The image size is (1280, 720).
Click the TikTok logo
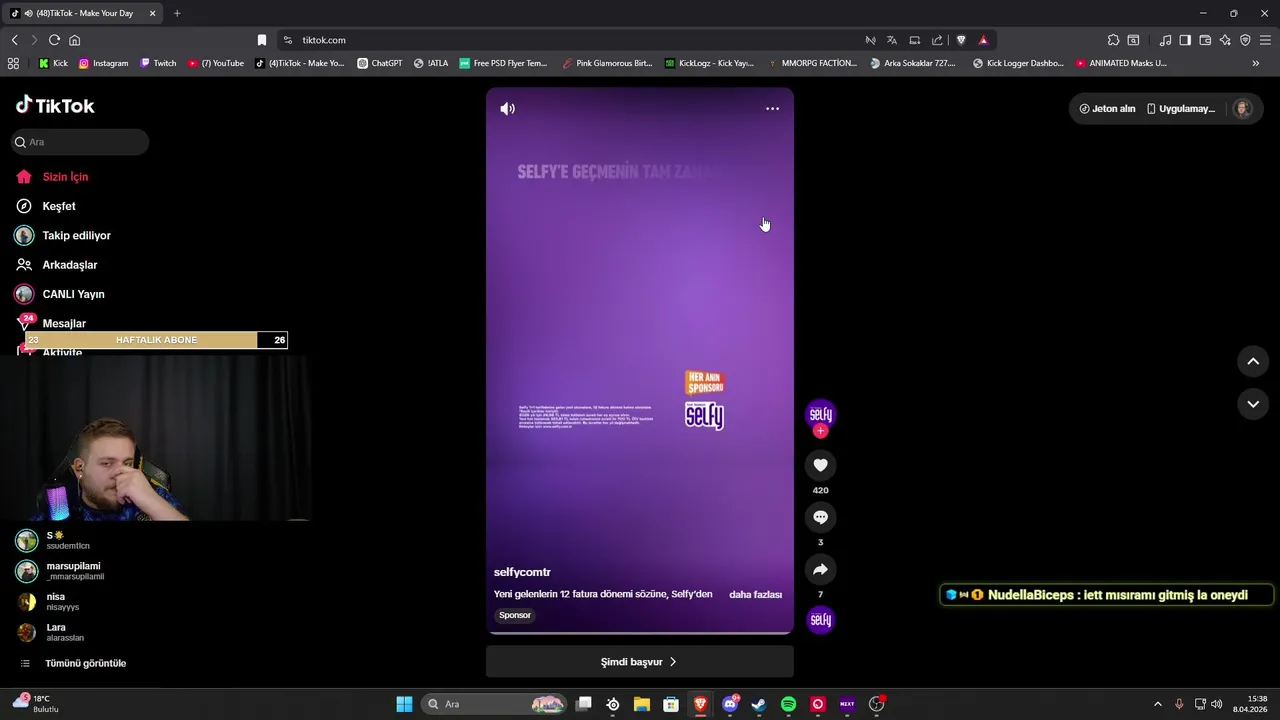[55, 105]
